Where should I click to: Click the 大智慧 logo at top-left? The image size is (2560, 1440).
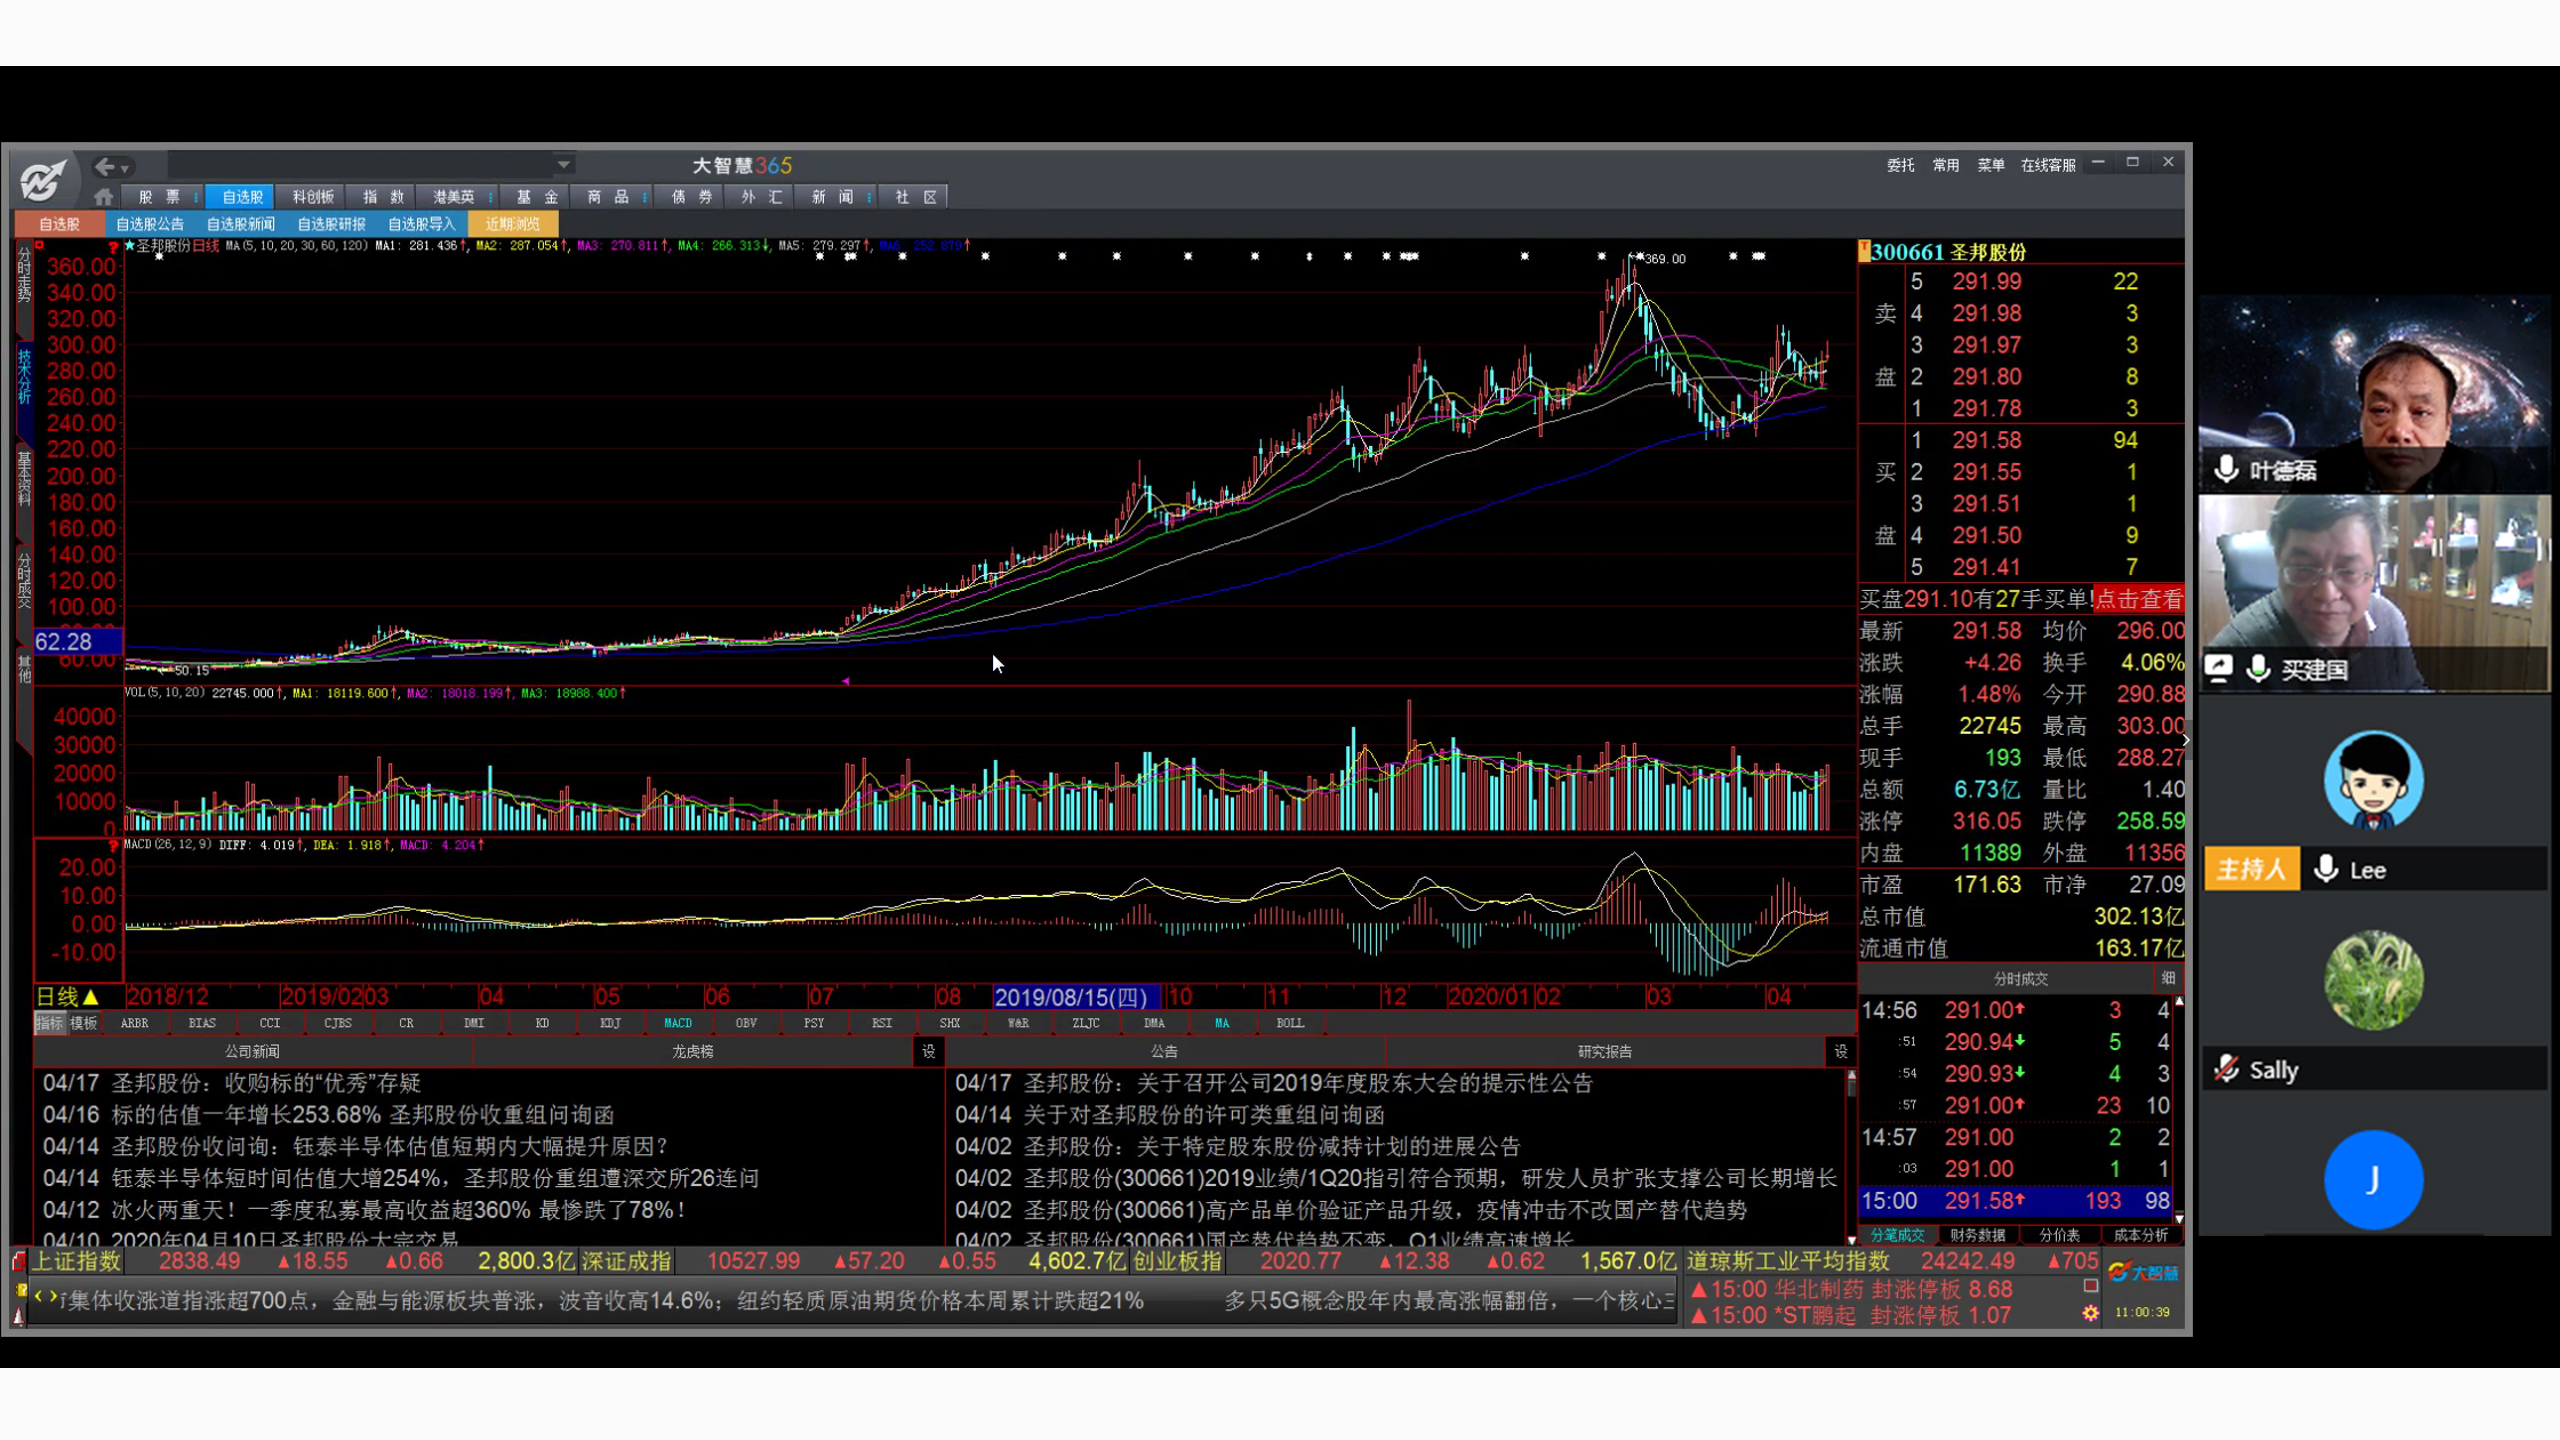43,180
